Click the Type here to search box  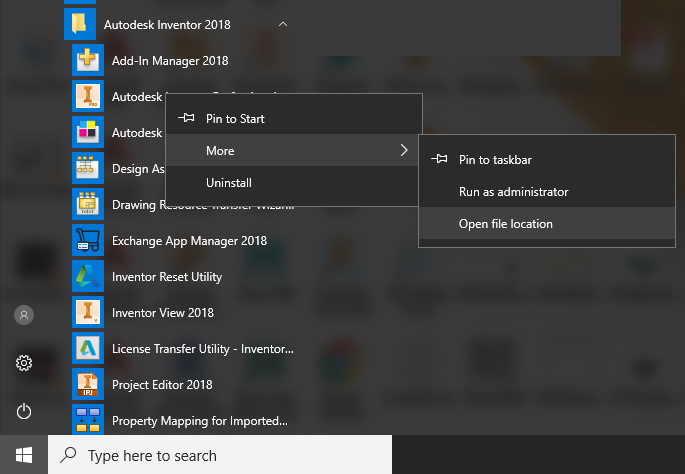click(220, 455)
